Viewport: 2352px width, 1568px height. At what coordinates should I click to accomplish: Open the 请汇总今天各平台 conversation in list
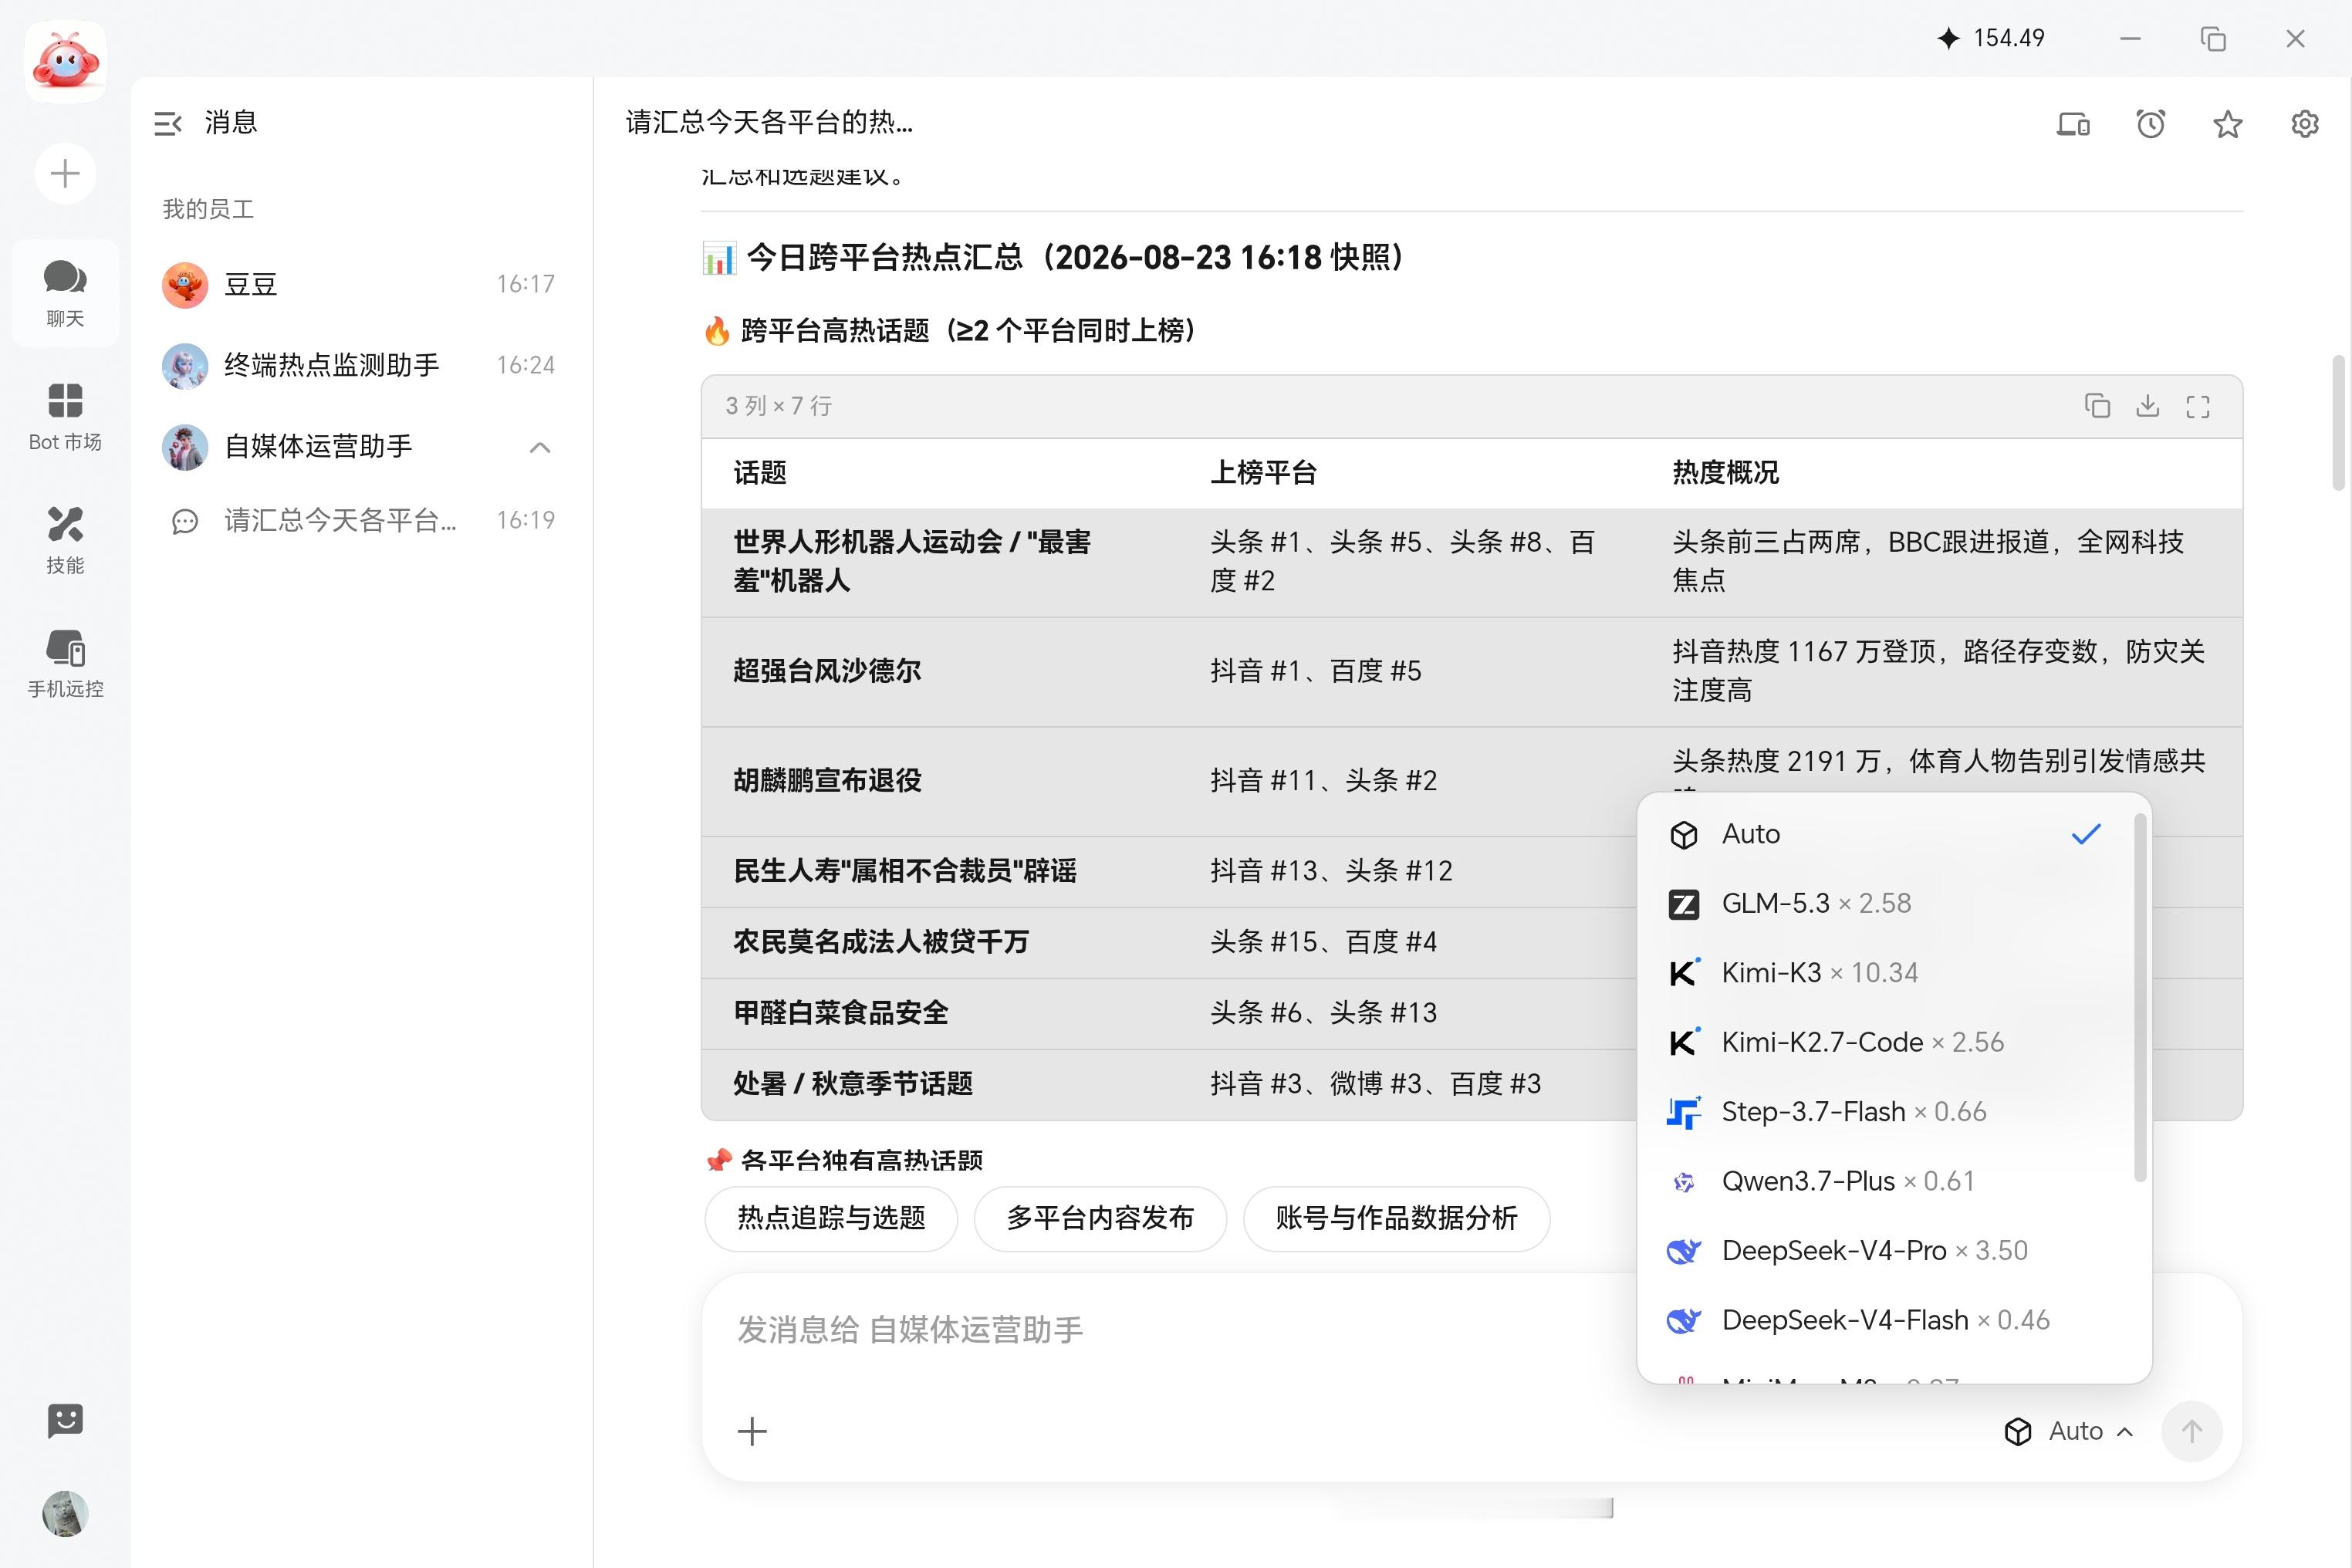click(361, 520)
